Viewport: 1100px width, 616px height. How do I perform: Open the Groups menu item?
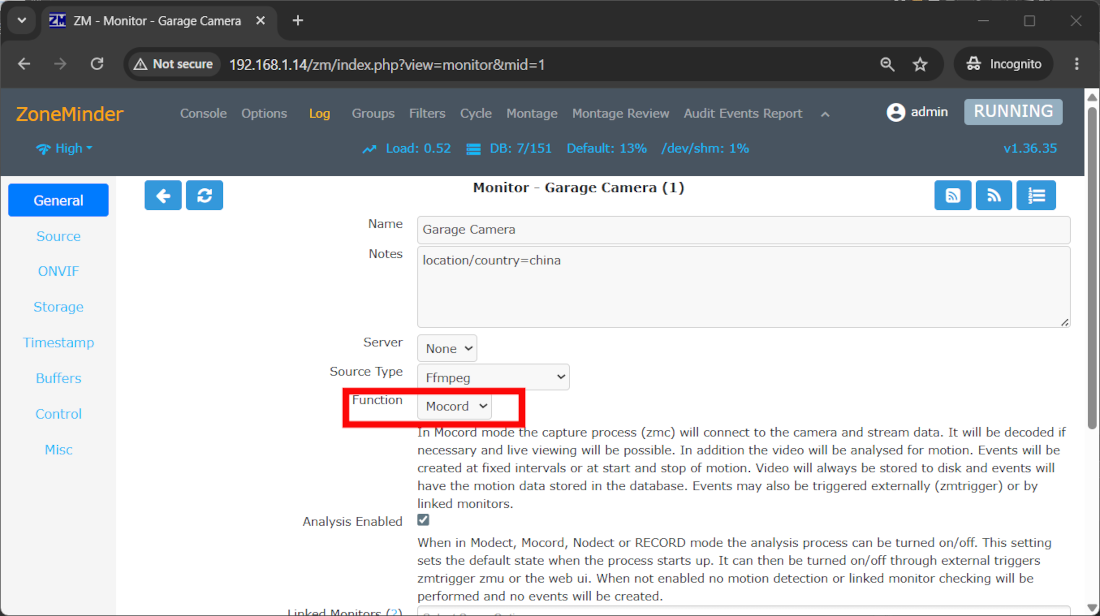pyautogui.click(x=373, y=114)
